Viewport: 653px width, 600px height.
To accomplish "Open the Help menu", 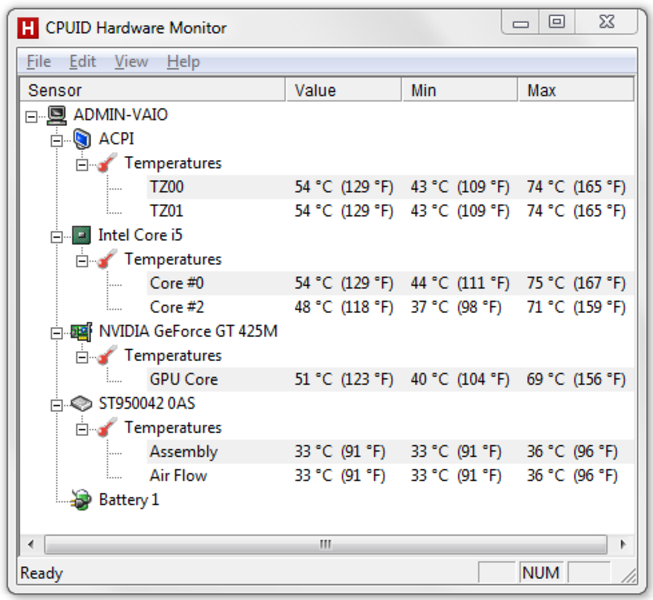I will (x=183, y=62).
